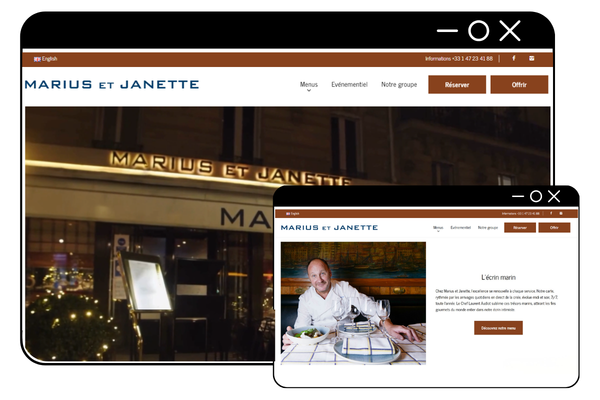Click English language link in small window
600x400 pixels.
pyautogui.click(x=293, y=214)
